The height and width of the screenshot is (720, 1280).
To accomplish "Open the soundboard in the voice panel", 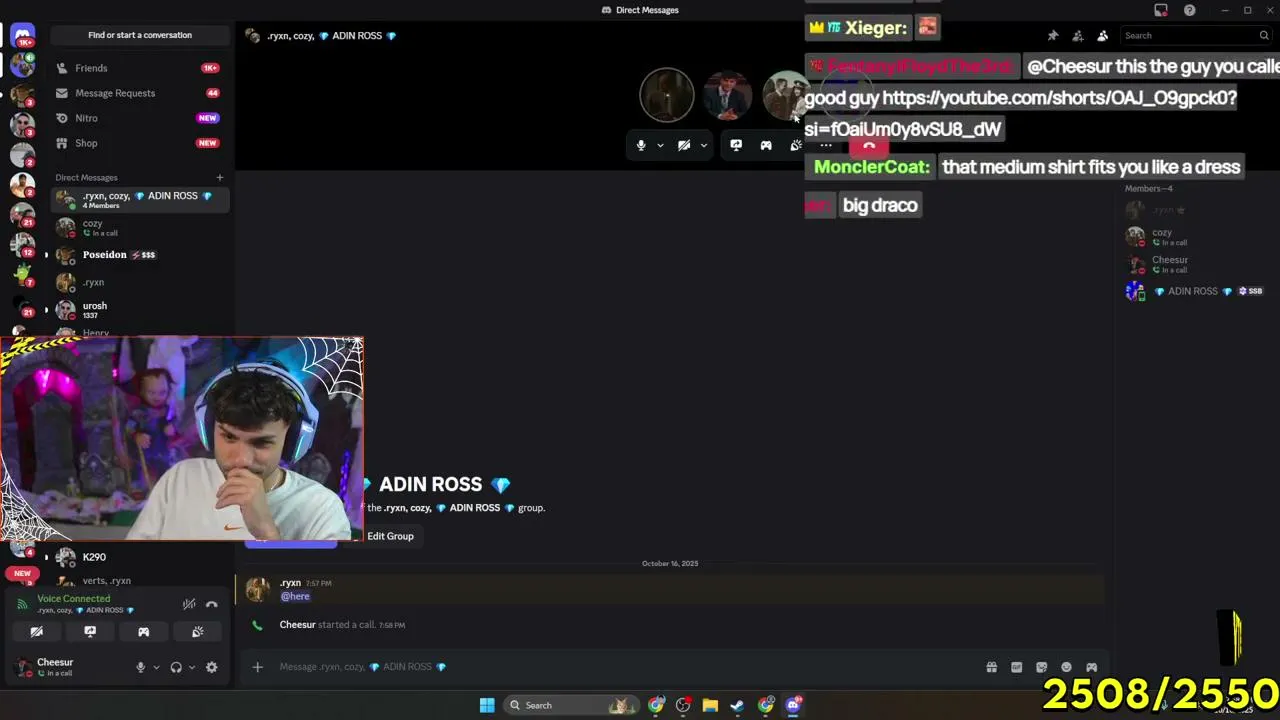I will (x=197, y=632).
